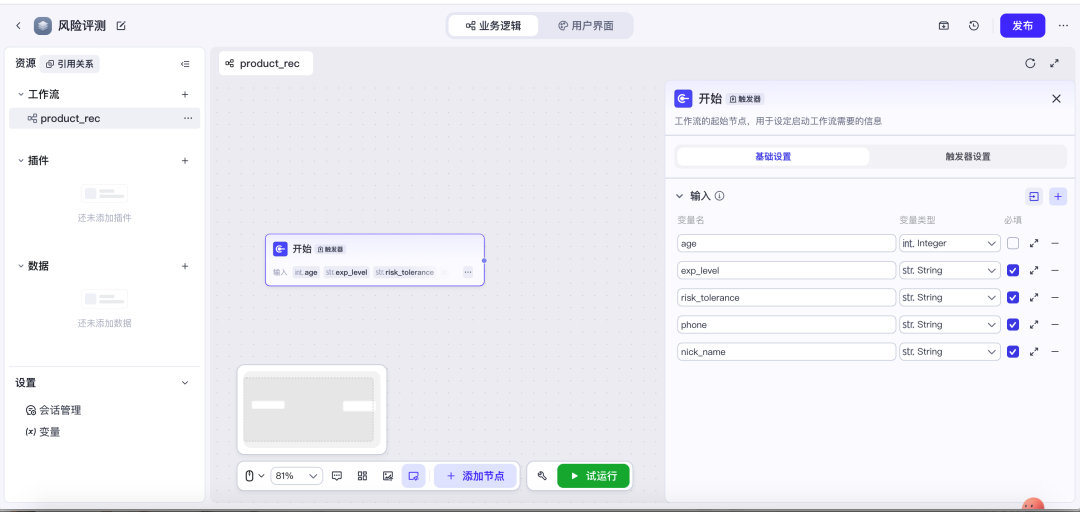The width and height of the screenshot is (1080, 512).
Task: Click the 风险评测 app logo icon
Action: [x=43, y=26]
